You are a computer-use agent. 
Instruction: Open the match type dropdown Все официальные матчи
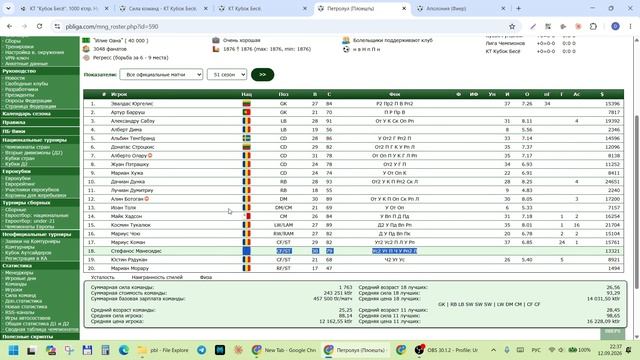pyautogui.click(x=161, y=75)
